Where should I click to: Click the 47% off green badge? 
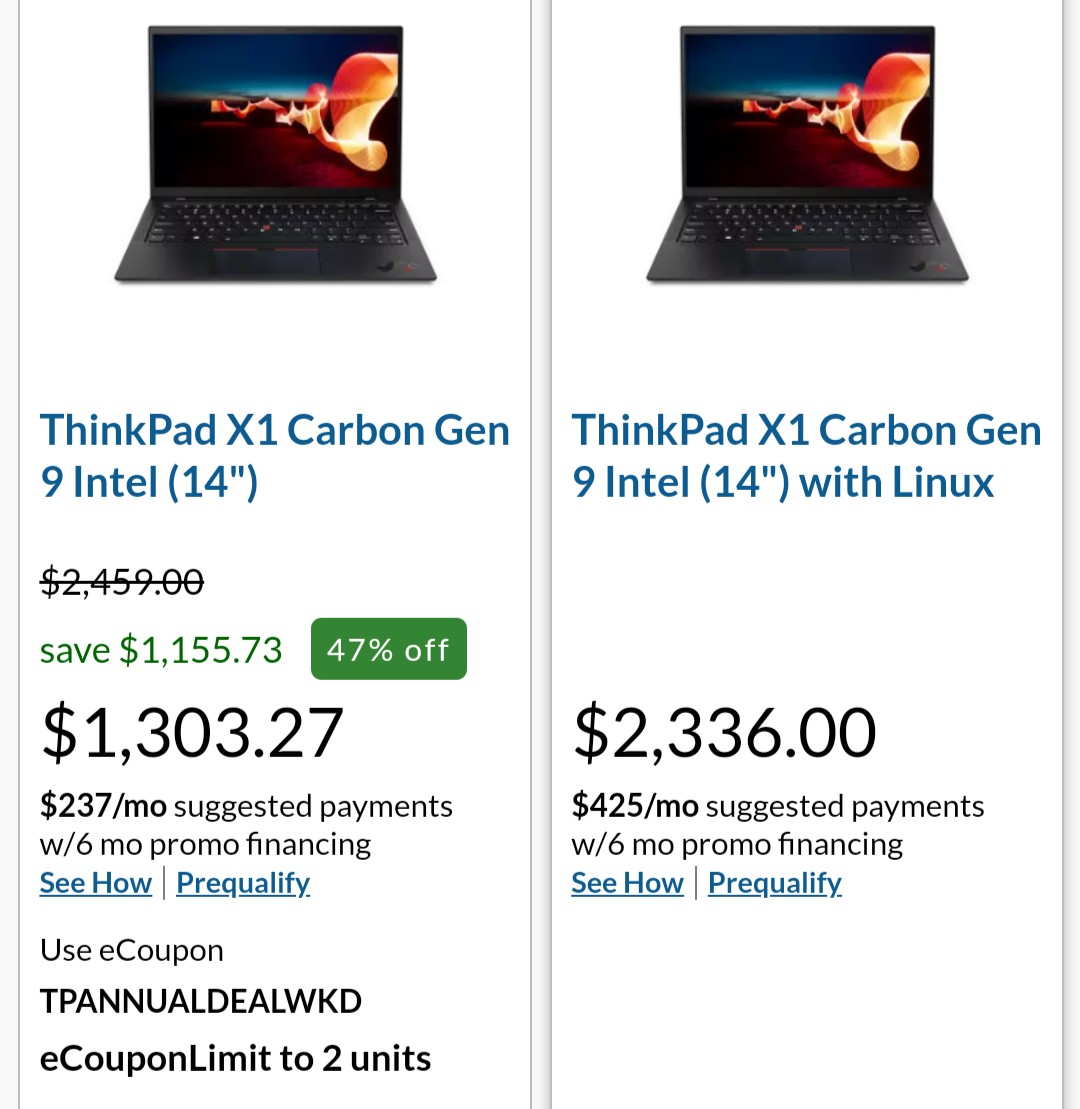[x=389, y=650]
